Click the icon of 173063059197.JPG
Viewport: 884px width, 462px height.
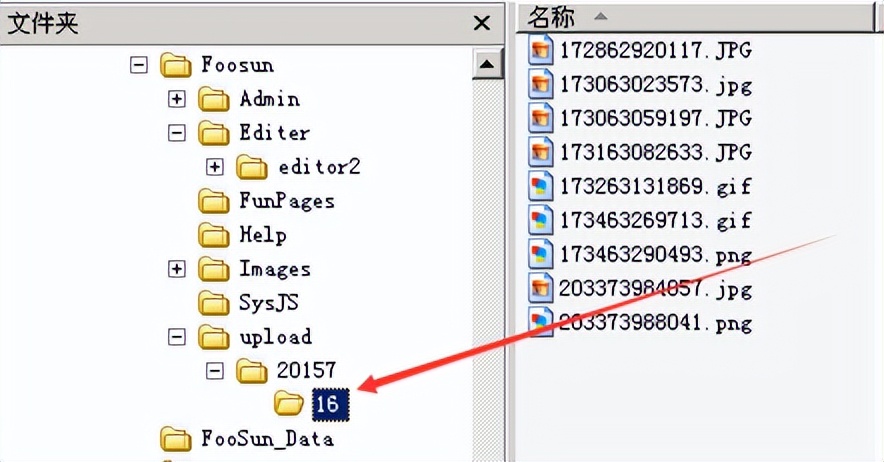[x=540, y=118]
